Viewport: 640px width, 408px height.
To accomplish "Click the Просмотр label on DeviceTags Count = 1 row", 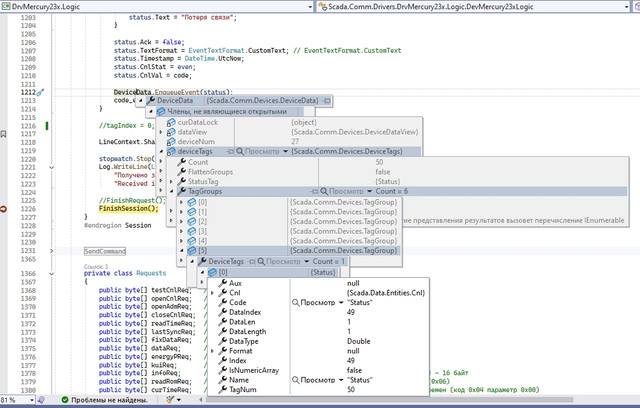I will [x=283, y=262].
